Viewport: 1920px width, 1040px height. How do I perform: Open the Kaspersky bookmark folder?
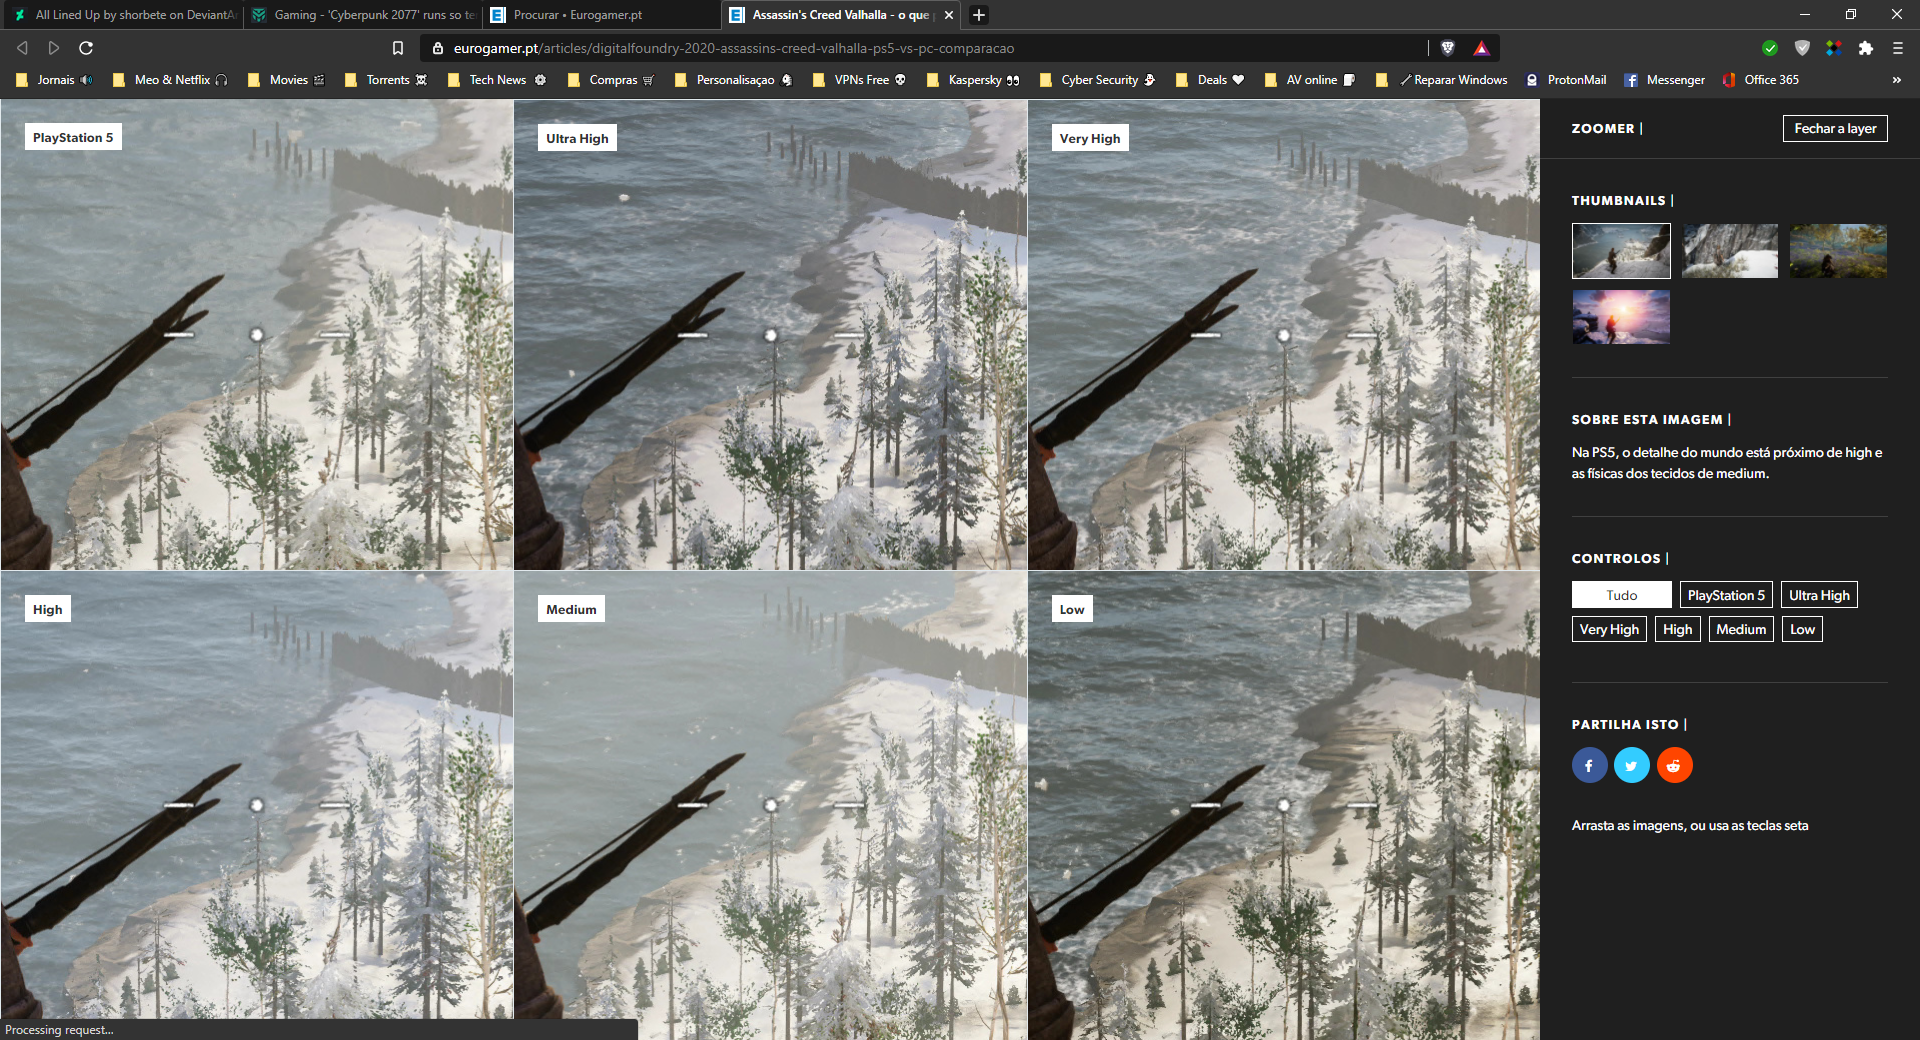pos(973,80)
